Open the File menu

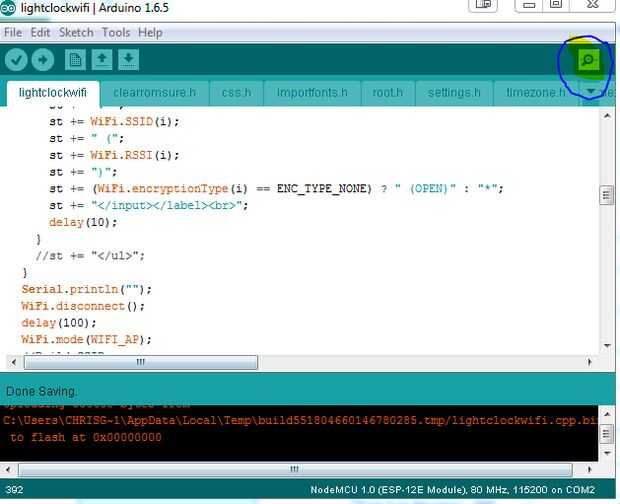pos(13,32)
